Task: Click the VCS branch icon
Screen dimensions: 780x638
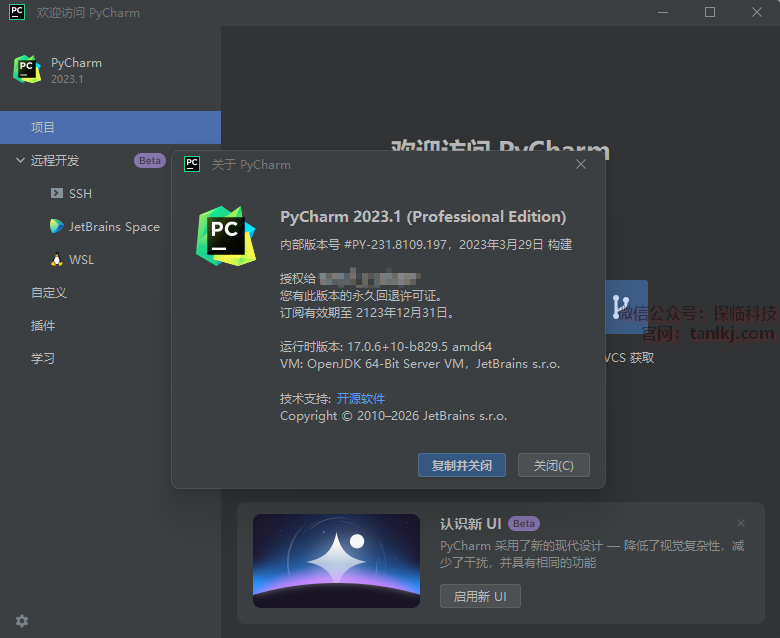Action: pos(624,306)
